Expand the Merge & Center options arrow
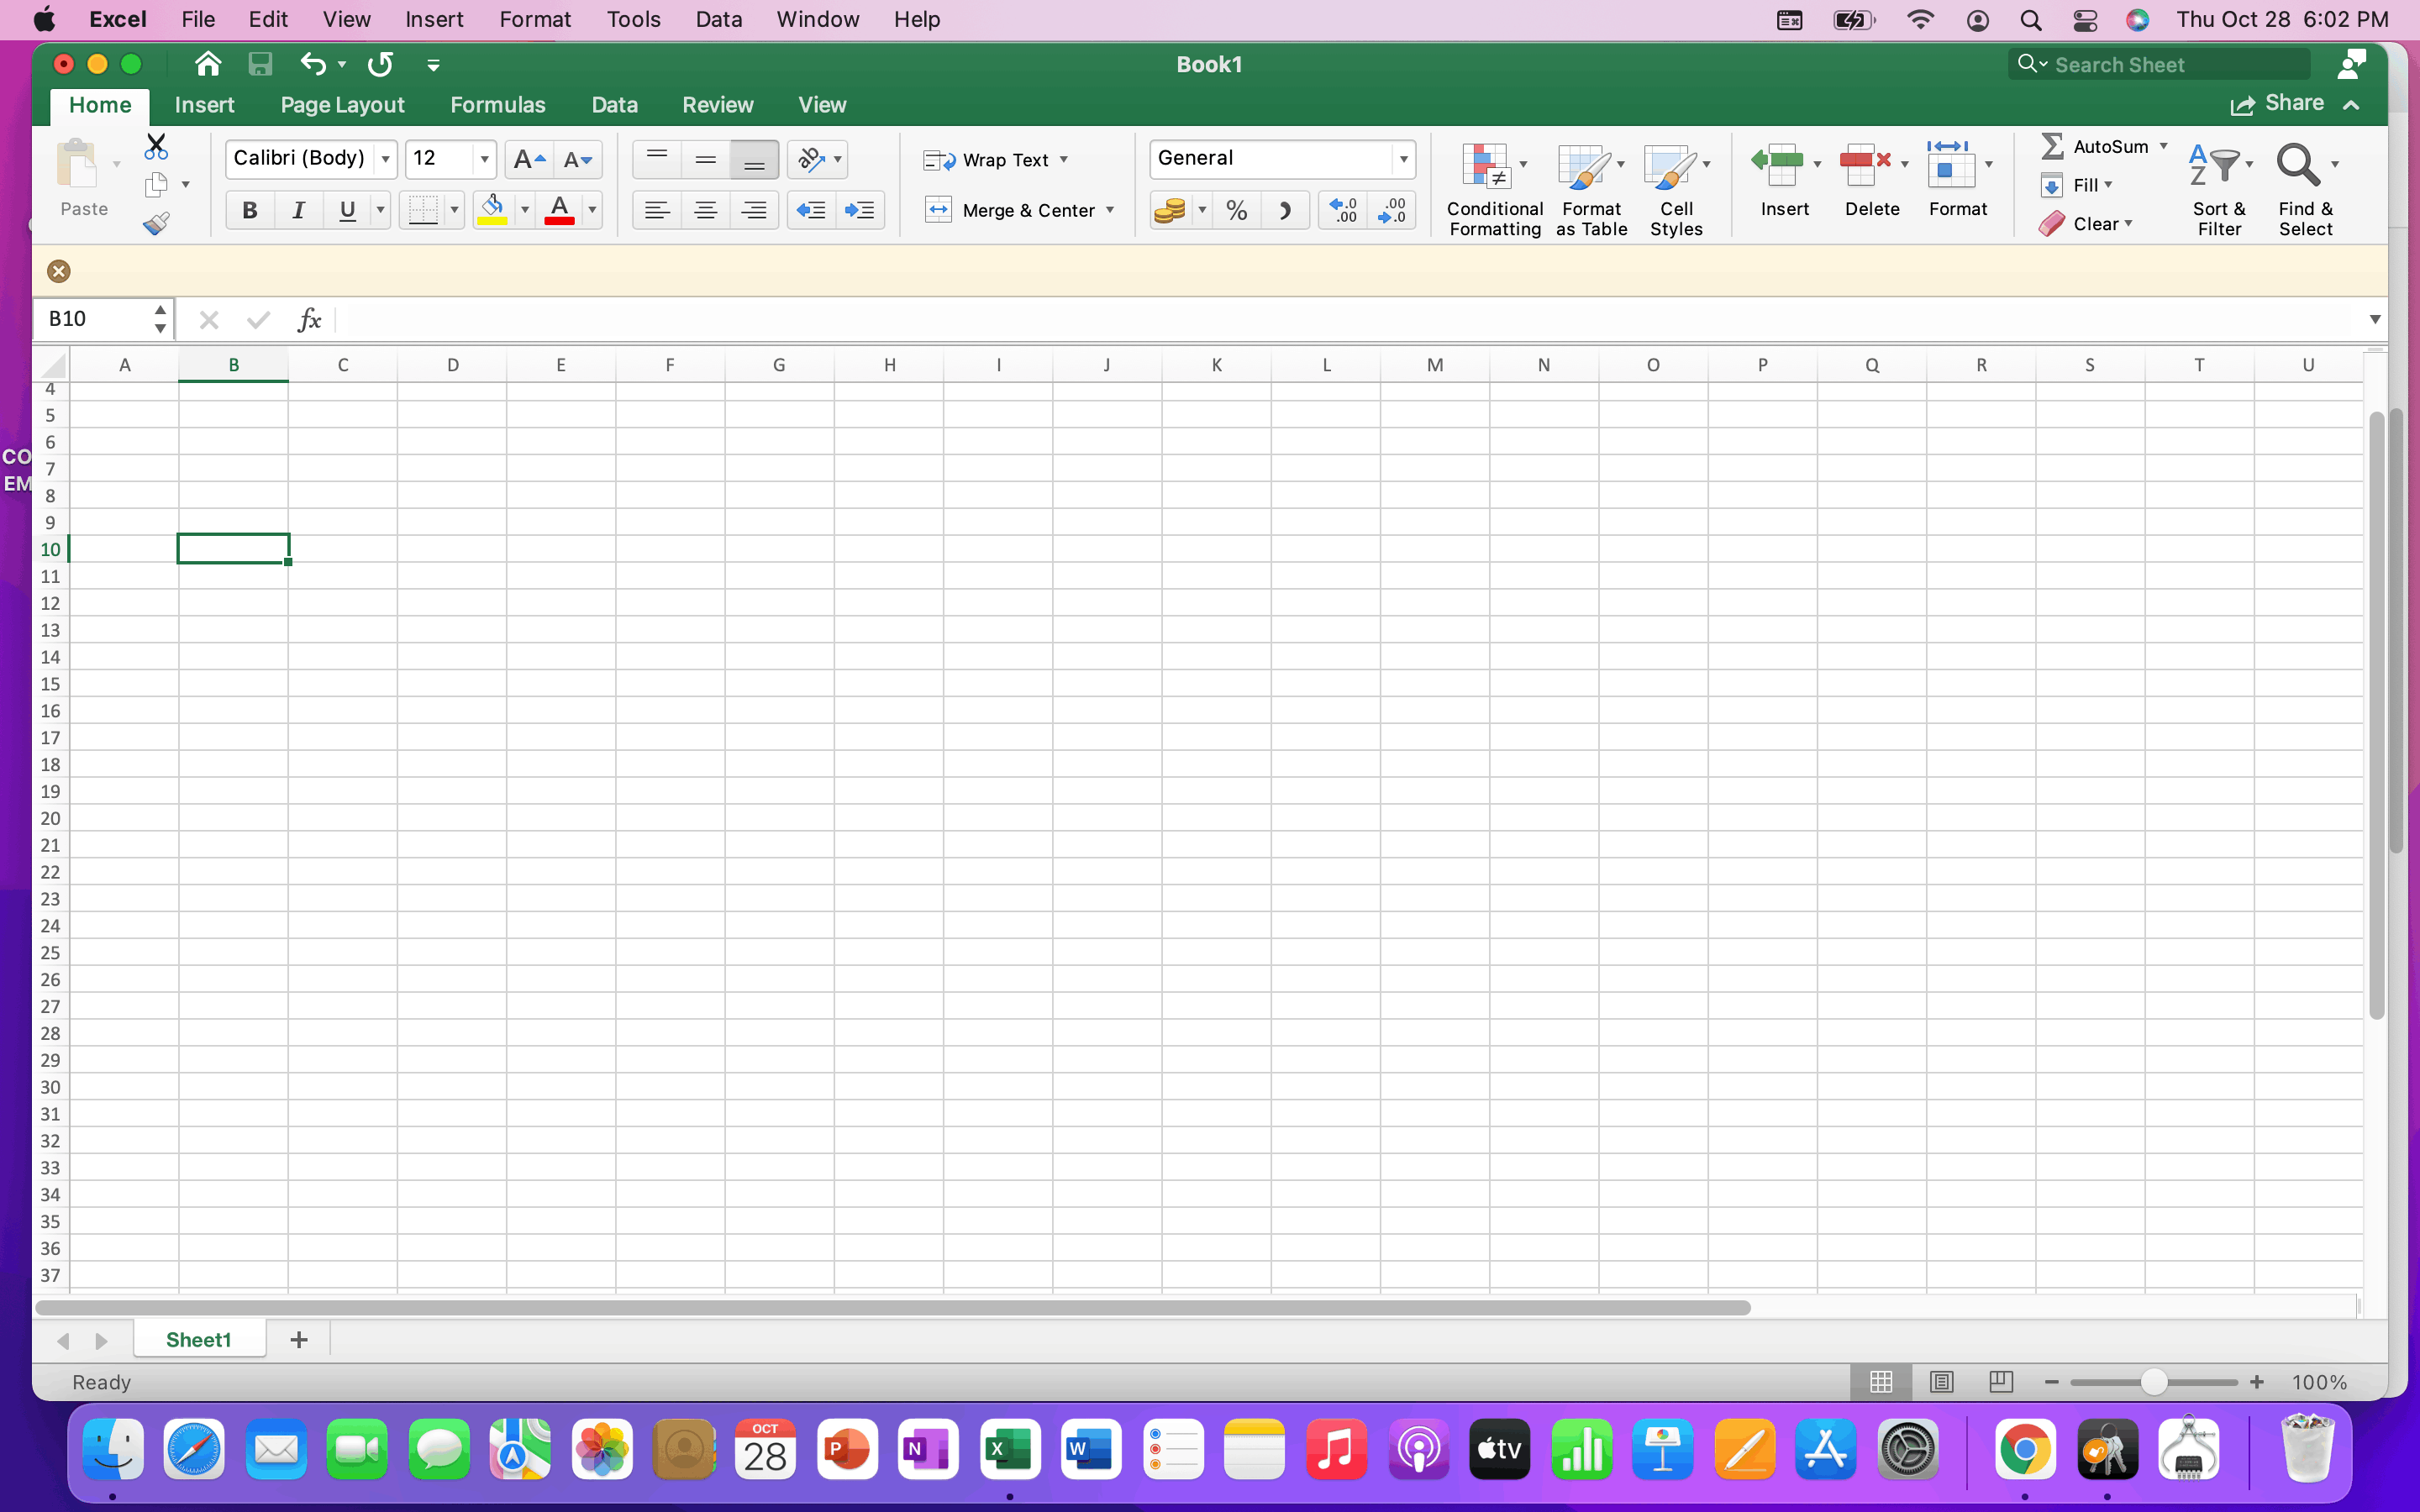The width and height of the screenshot is (2420, 1512). [x=1110, y=210]
